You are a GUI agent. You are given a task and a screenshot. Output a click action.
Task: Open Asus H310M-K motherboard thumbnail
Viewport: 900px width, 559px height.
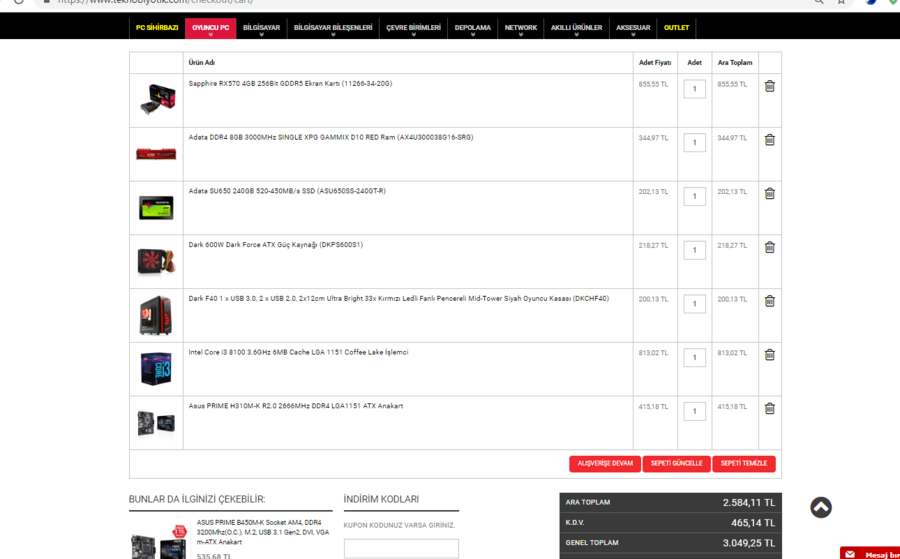[x=156, y=422]
